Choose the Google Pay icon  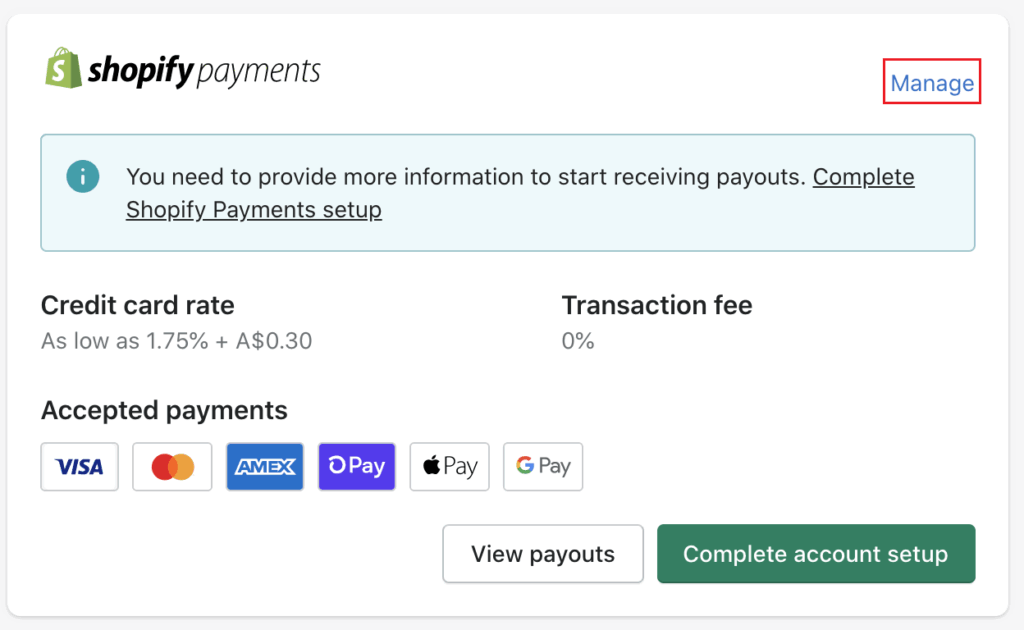[543, 467]
